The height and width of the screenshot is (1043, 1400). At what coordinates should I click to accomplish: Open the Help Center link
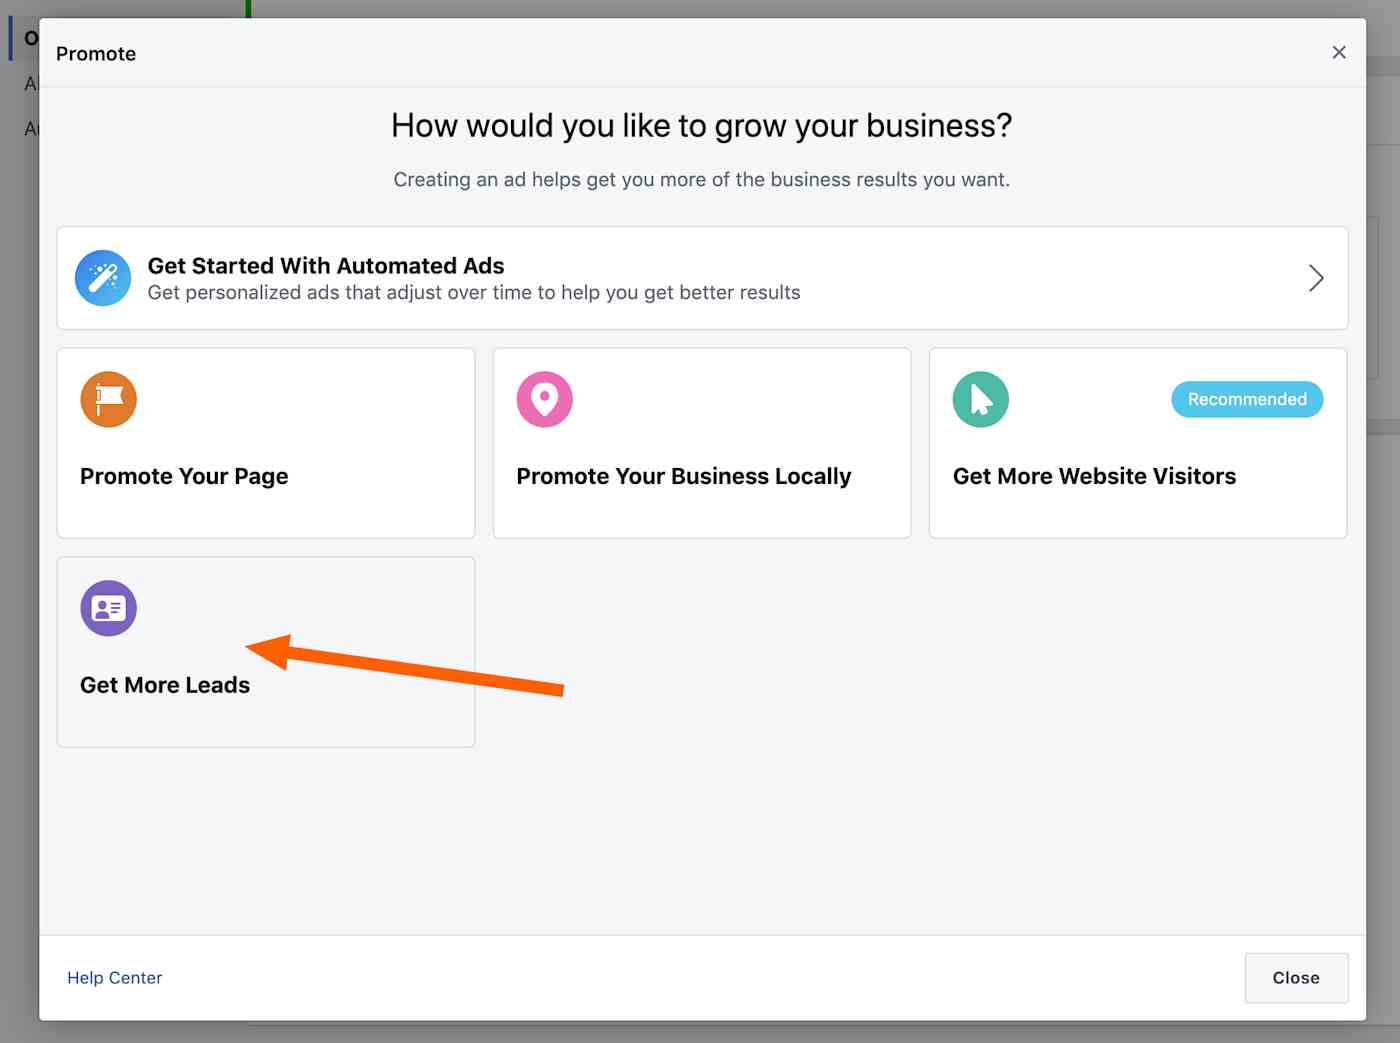114,978
